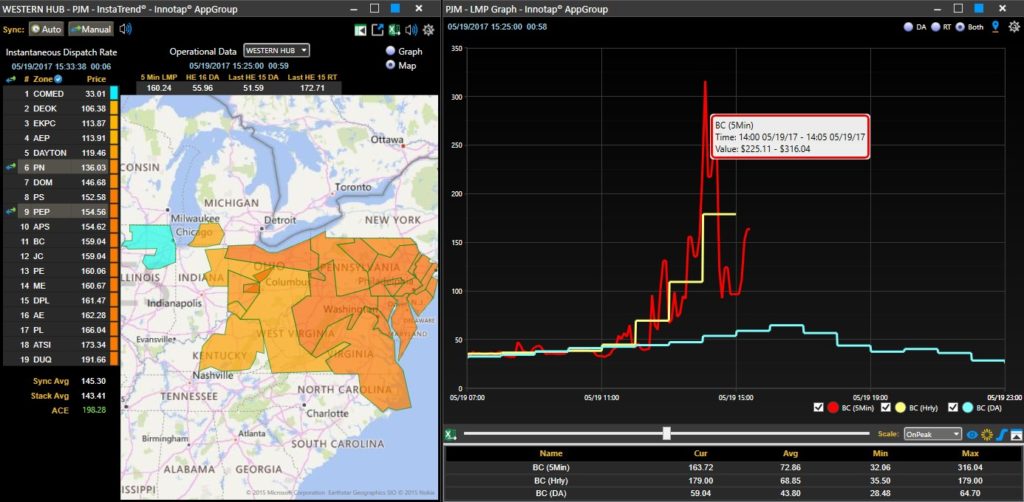Click the green panel-collapse icon in InstaTrend toolbar

pyautogui.click(x=360, y=30)
